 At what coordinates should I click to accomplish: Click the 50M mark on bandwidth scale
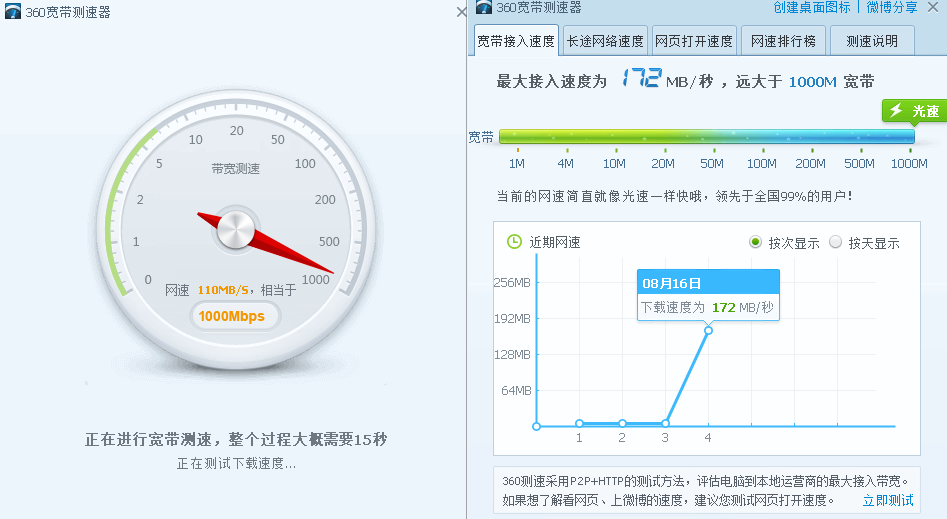coord(711,164)
